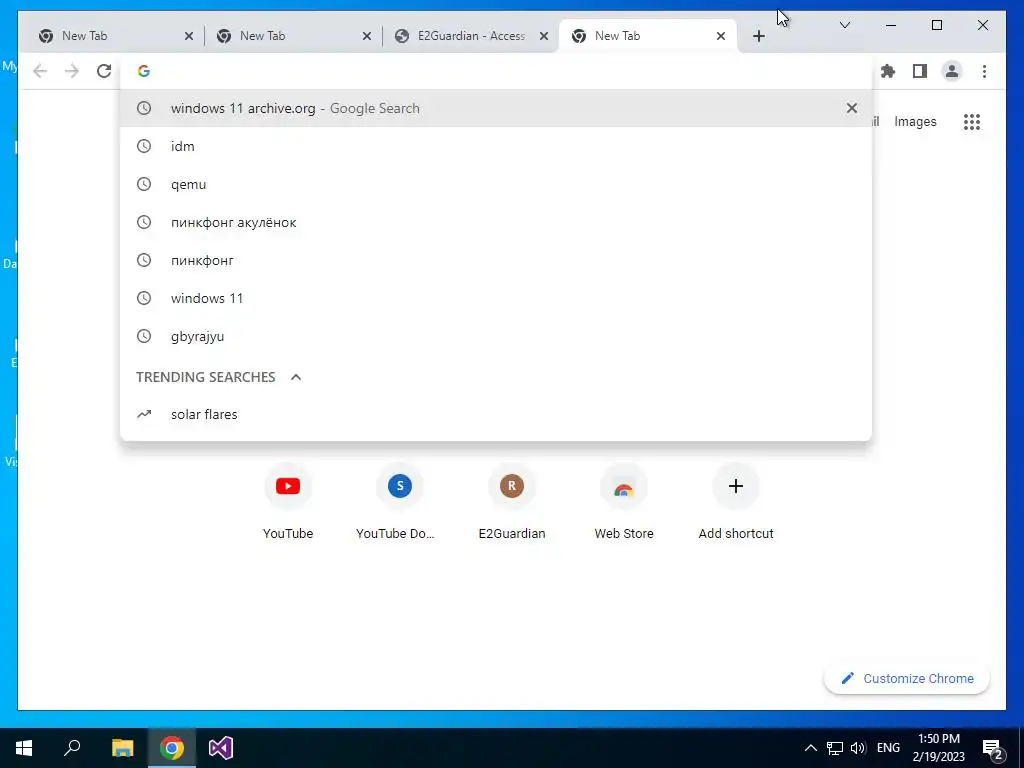Open the notification center icon
Image resolution: width=1024 pixels, height=768 pixels.
tap(993, 749)
